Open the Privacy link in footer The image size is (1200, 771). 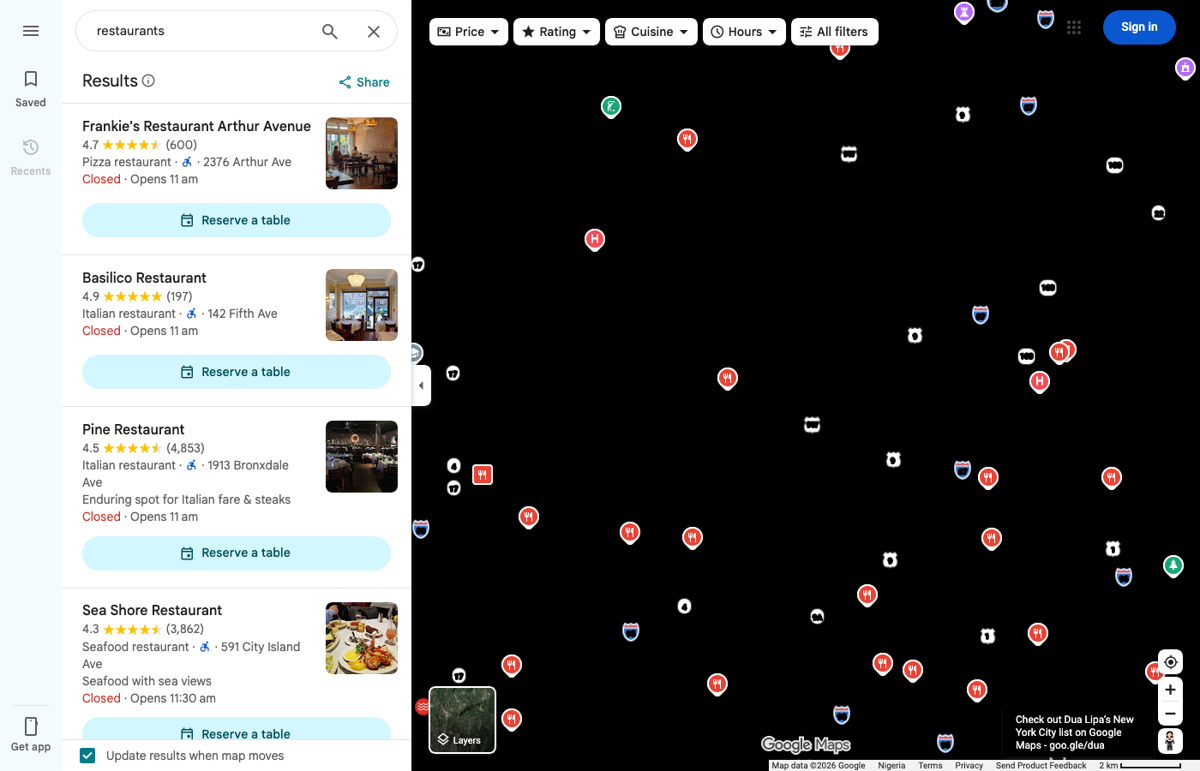(969, 765)
